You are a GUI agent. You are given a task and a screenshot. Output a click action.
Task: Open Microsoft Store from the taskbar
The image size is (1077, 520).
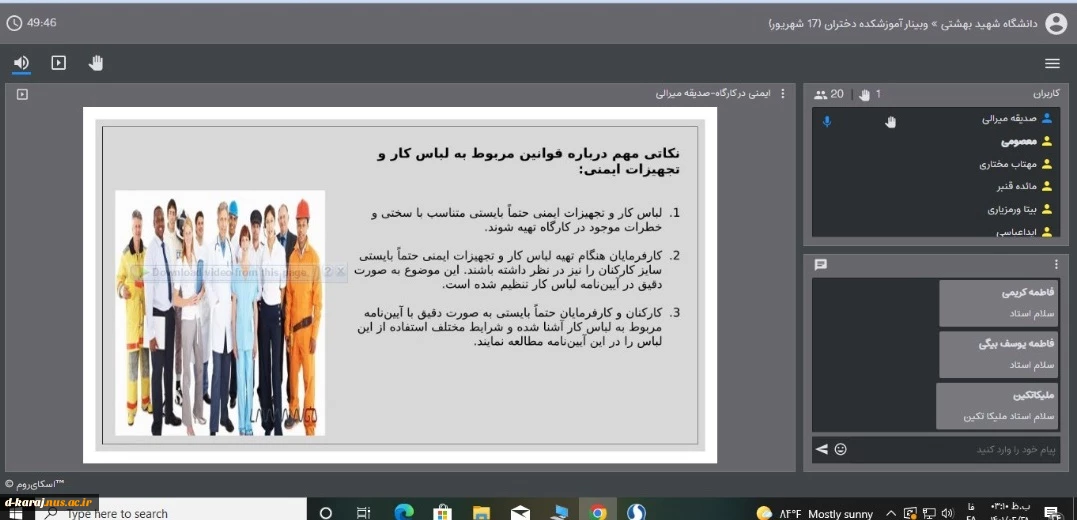coord(442,512)
